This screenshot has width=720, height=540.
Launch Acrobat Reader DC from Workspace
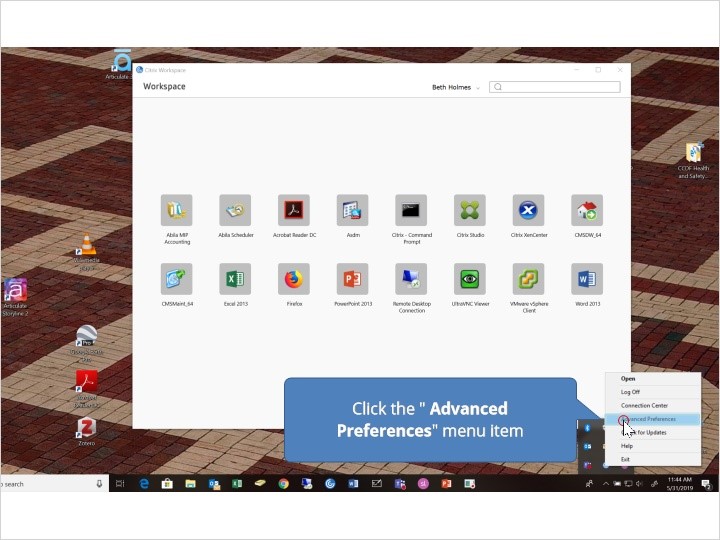293,211
